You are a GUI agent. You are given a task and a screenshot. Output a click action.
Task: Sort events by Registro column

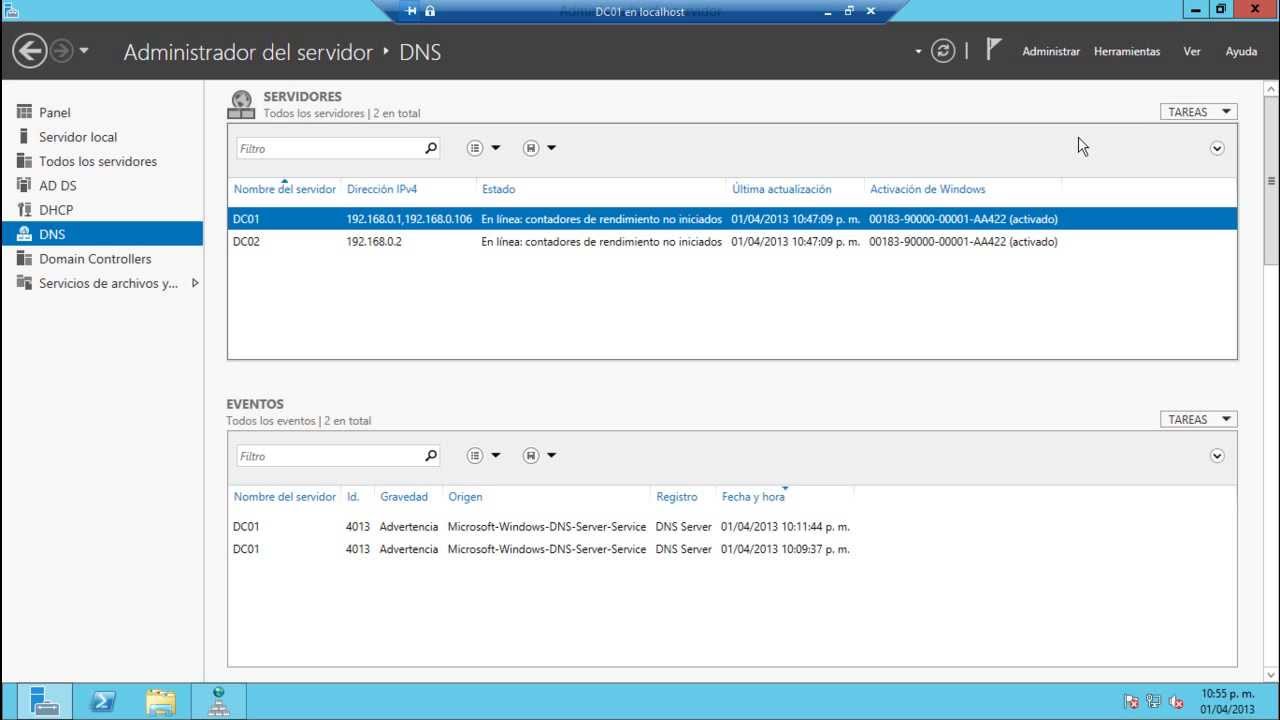point(677,497)
